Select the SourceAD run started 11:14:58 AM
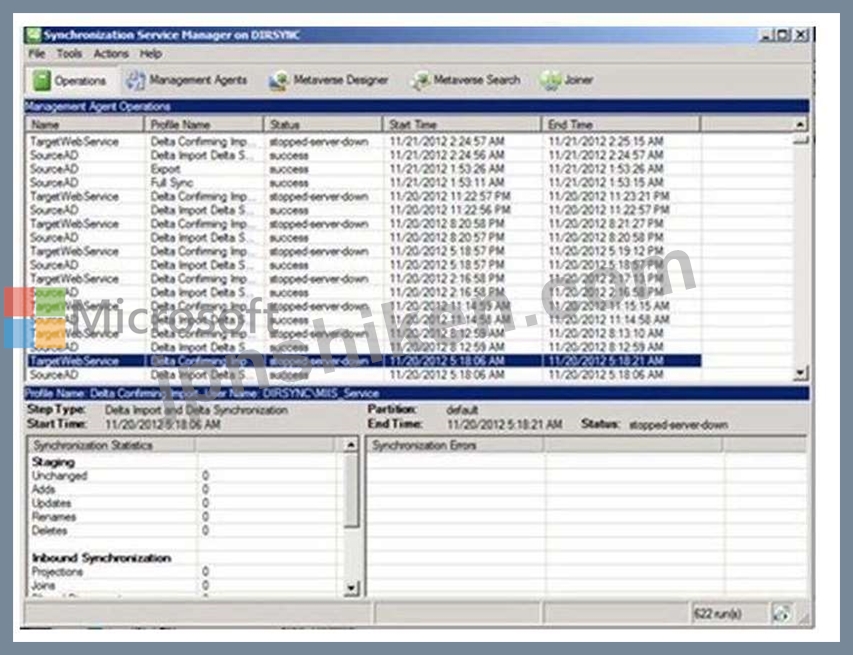The image size is (853, 655). (363, 320)
